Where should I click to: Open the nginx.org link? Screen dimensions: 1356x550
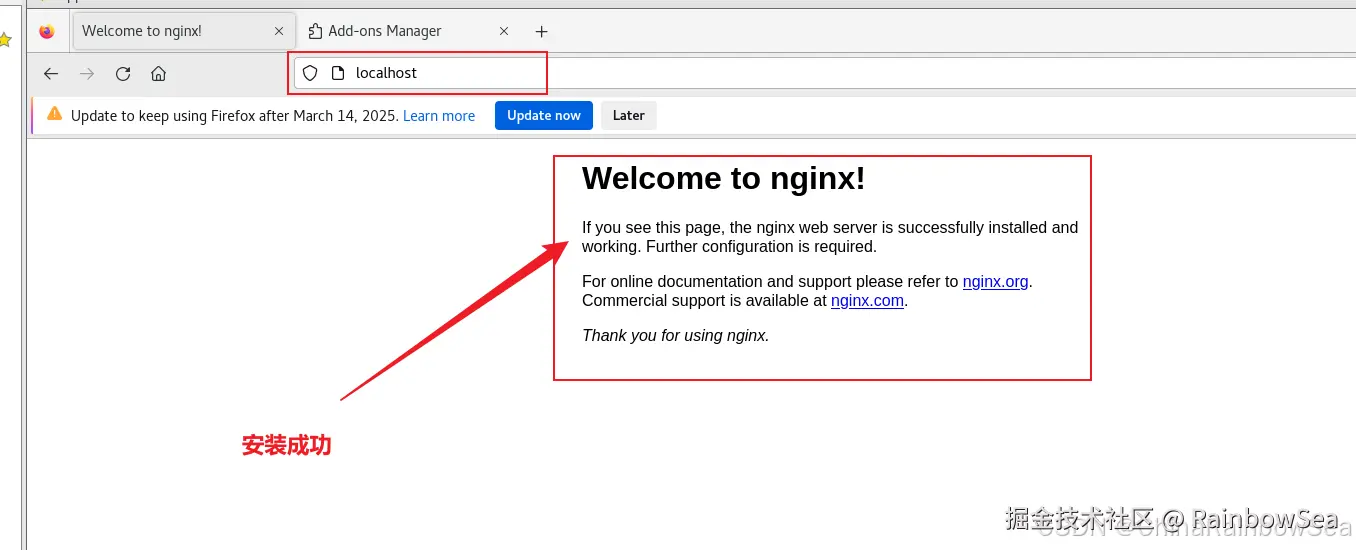tap(996, 282)
